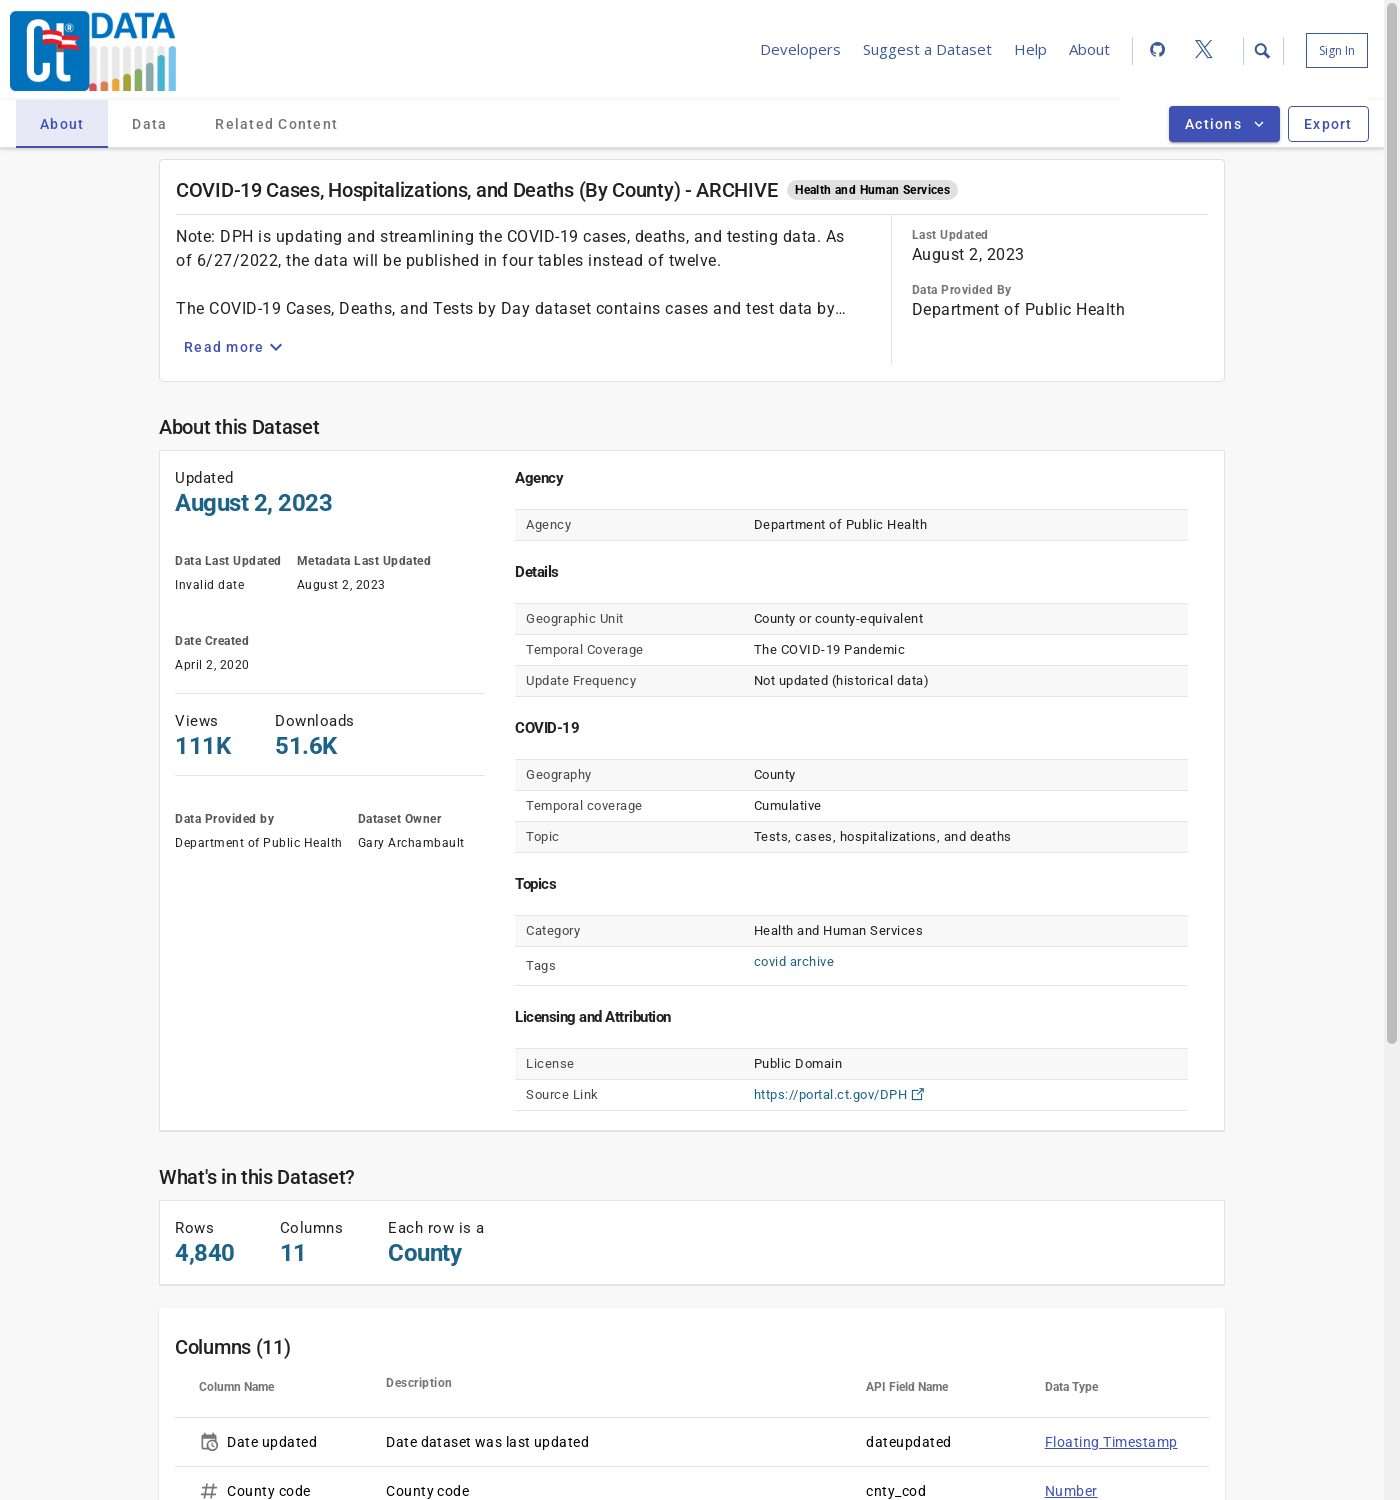The height and width of the screenshot is (1500, 1400).
Task: Click the Sign In button
Action: [x=1336, y=51]
